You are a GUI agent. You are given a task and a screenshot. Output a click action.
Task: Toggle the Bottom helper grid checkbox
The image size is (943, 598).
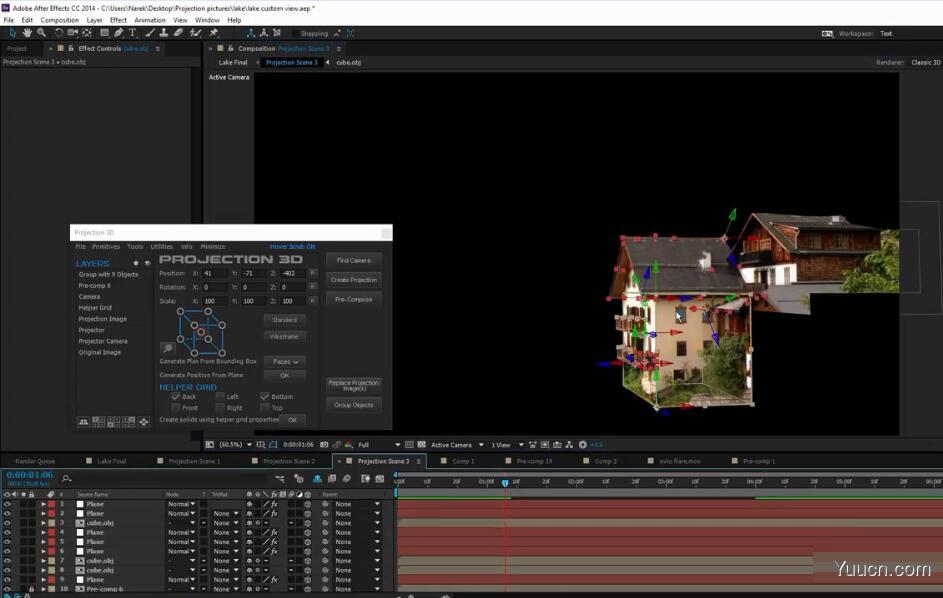coord(265,396)
